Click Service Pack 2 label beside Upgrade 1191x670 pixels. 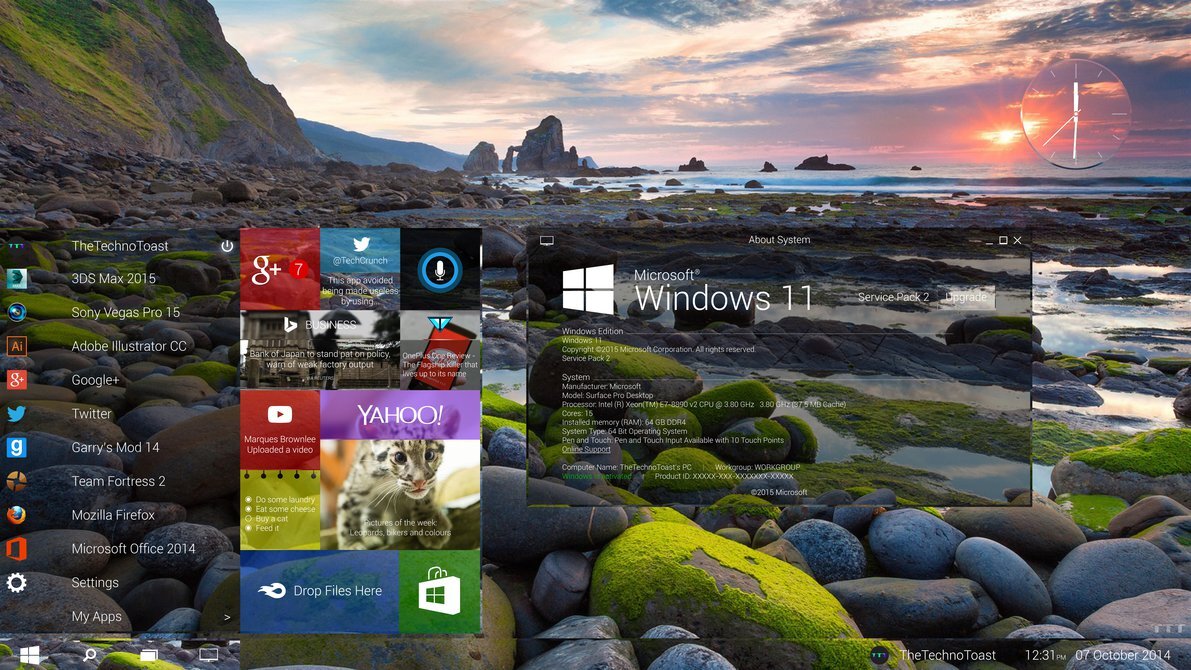(x=893, y=297)
